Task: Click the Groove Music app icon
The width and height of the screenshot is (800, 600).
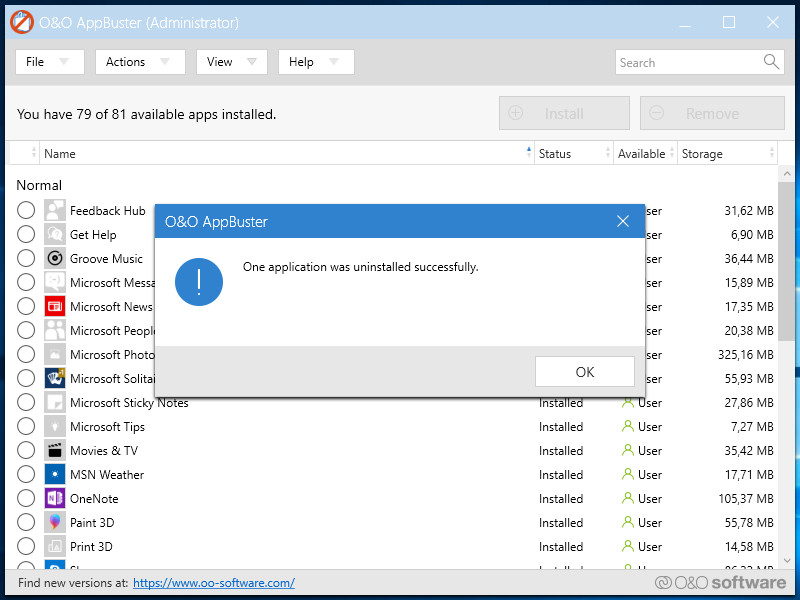Action: (55, 258)
